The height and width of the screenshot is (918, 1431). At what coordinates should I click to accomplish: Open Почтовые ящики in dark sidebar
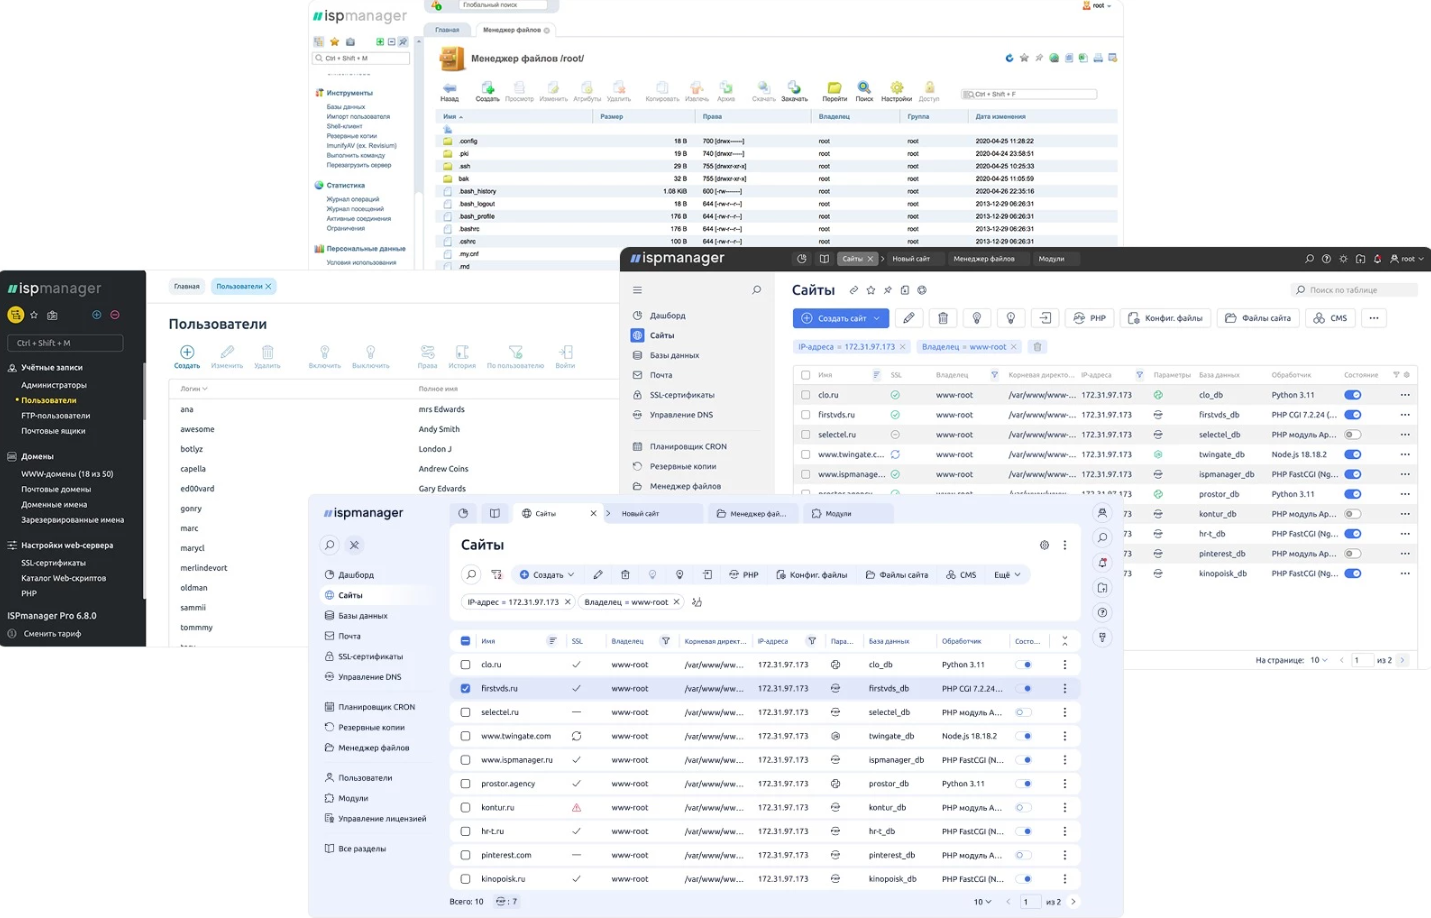[x=53, y=431]
